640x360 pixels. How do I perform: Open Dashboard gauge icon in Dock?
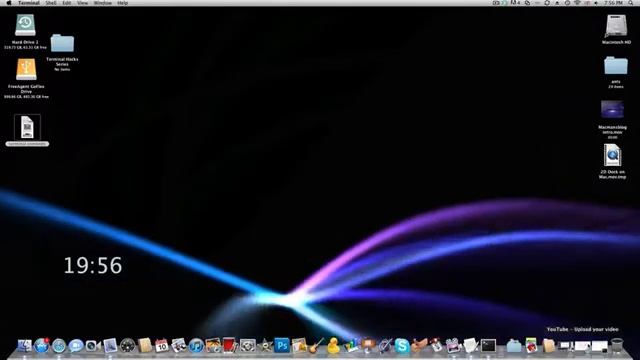point(127,346)
